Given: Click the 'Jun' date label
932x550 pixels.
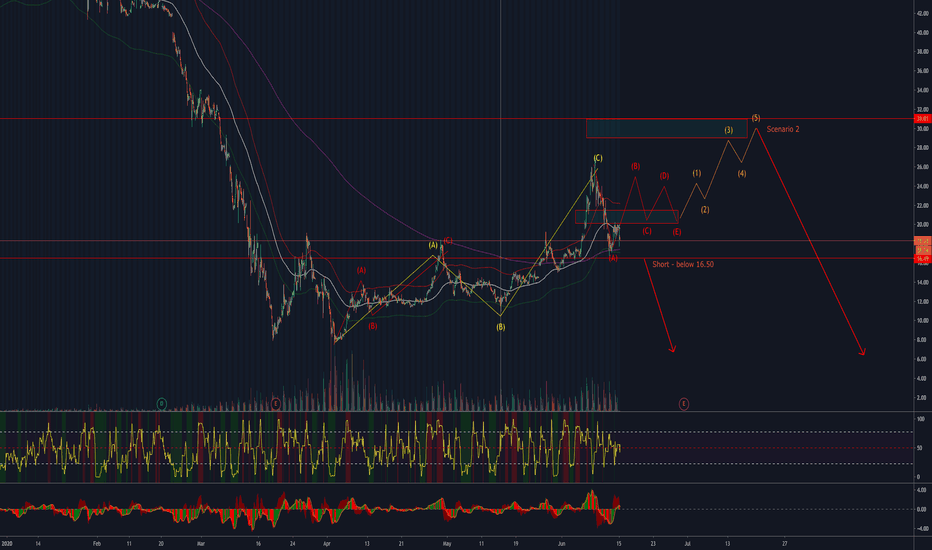Looking at the screenshot, I should click(562, 543).
